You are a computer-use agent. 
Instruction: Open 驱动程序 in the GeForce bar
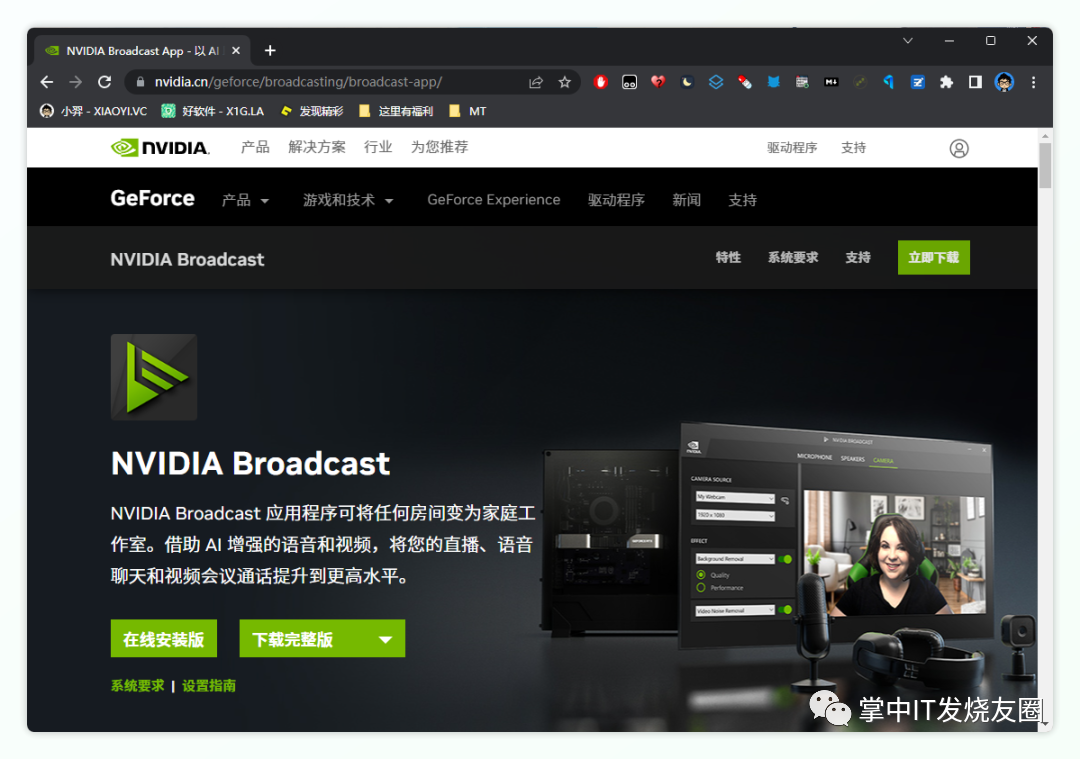[616, 200]
